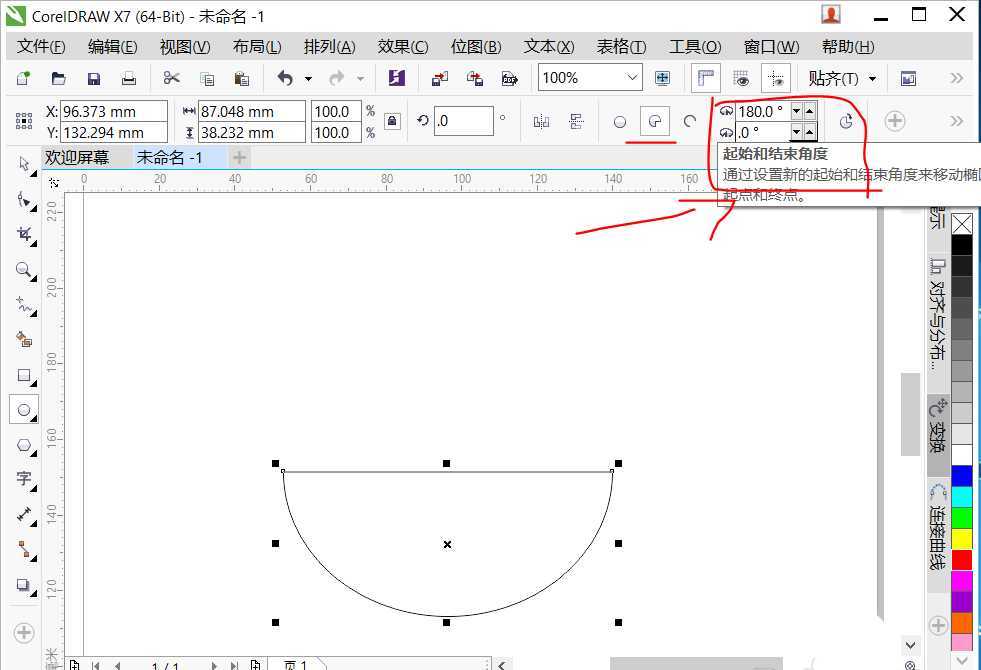Select the Crop tool
This screenshot has height=670, width=981.
click(23, 235)
